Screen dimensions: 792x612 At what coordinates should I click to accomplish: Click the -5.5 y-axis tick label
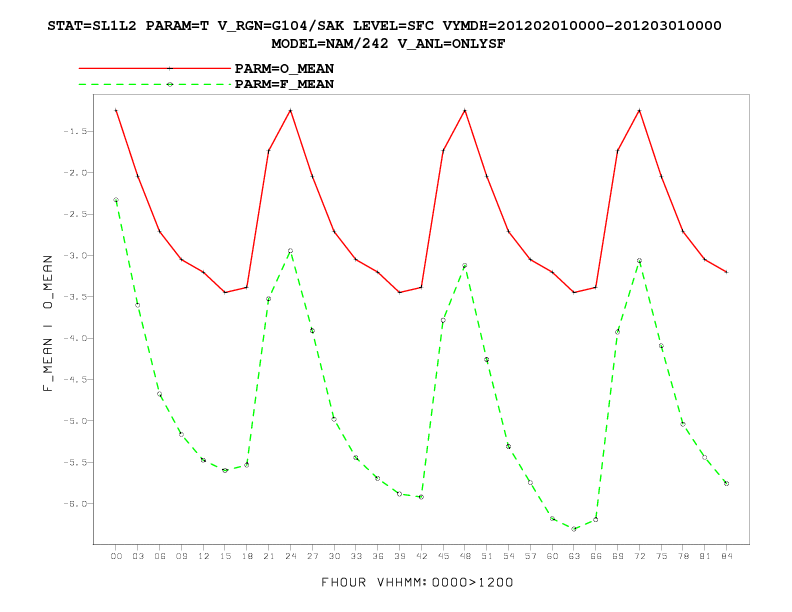(x=75, y=462)
